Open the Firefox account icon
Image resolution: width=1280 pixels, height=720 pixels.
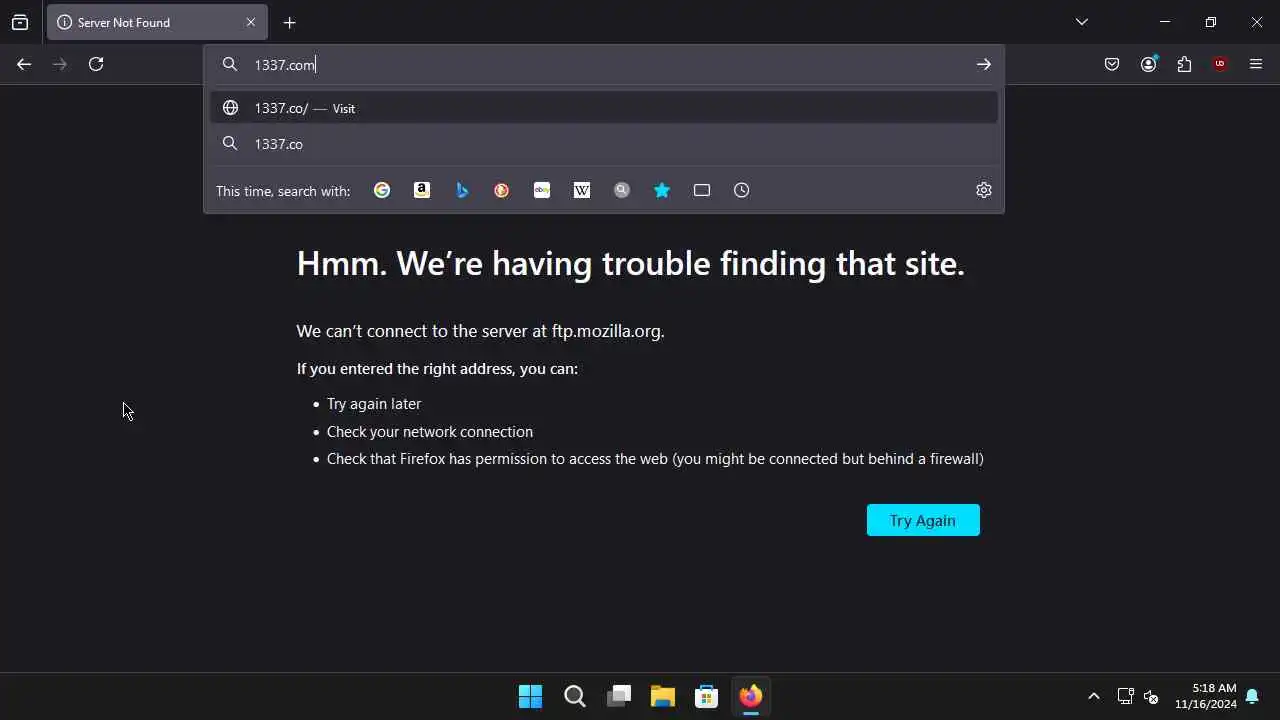[x=1148, y=64]
